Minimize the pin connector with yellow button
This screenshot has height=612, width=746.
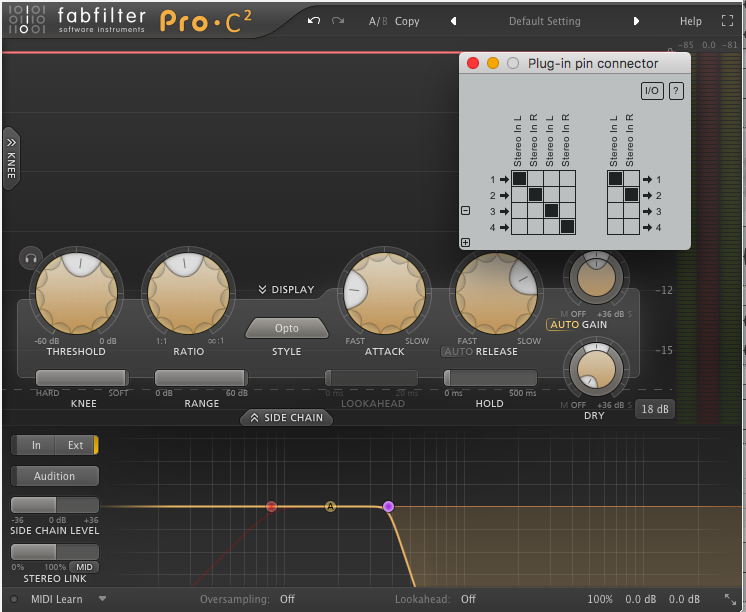pos(493,63)
